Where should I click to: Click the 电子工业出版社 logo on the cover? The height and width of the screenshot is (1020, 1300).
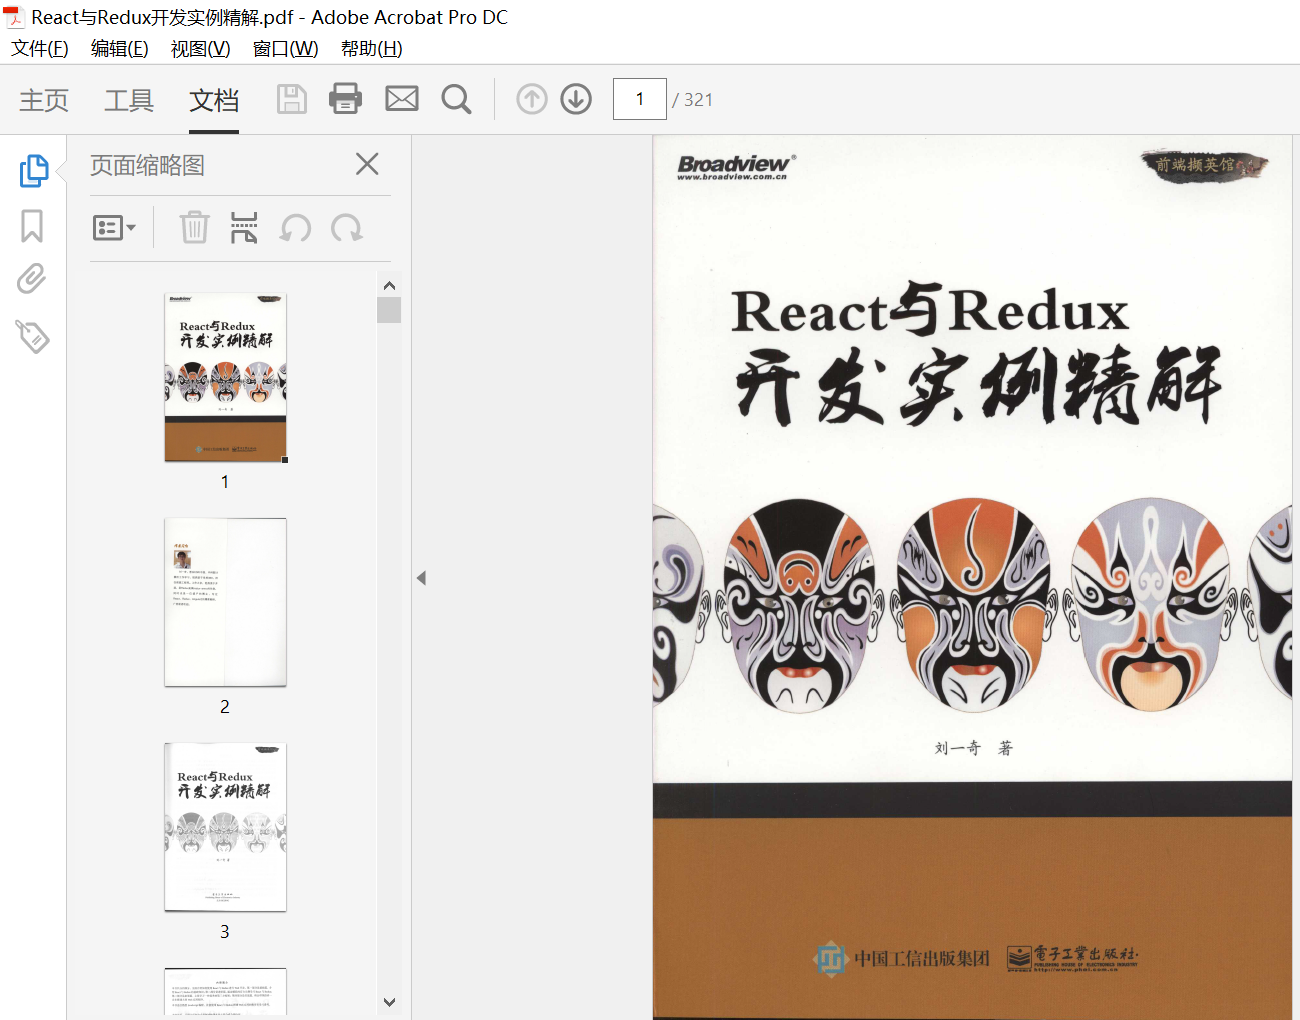[x=1072, y=958]
